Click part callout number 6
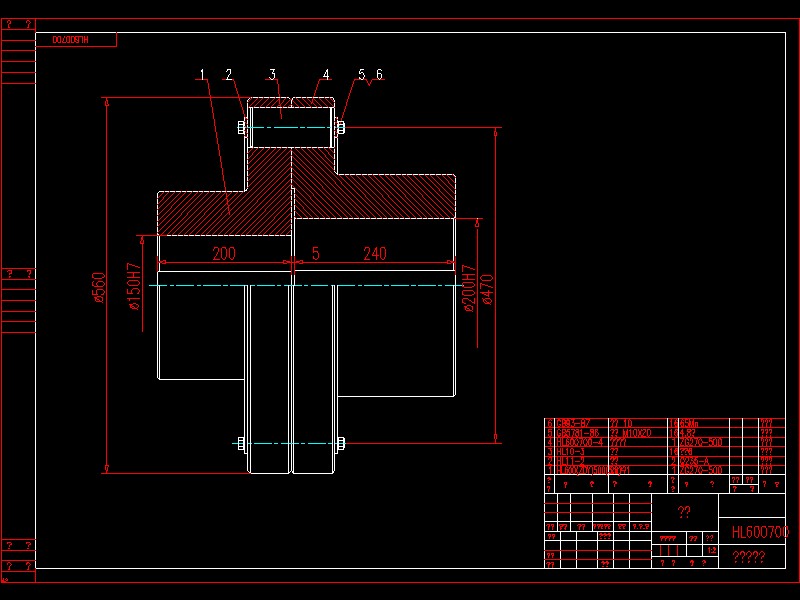Screen dimensions: 800x600 point(379,74)
